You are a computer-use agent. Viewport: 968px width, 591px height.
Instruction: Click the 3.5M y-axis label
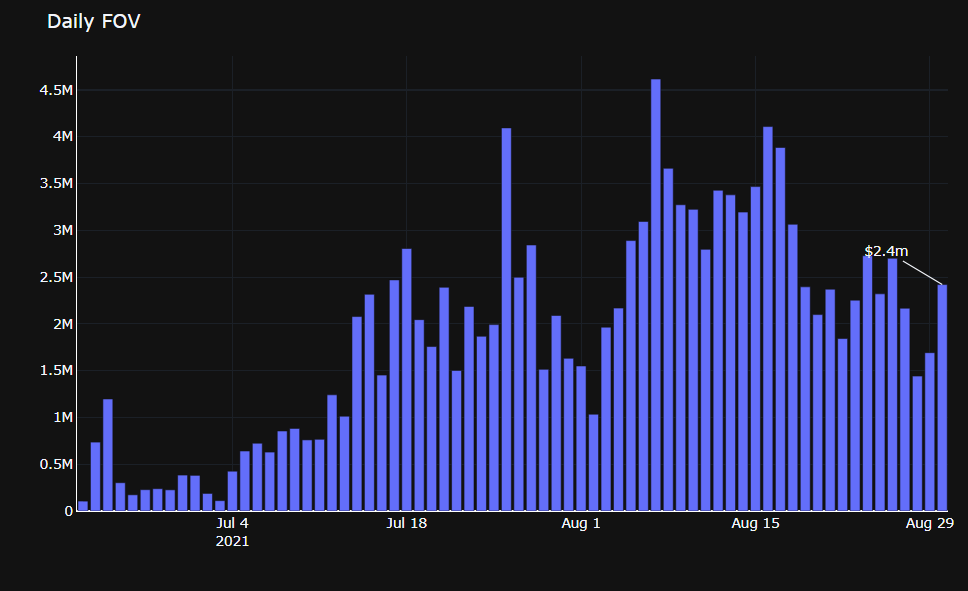56,183
